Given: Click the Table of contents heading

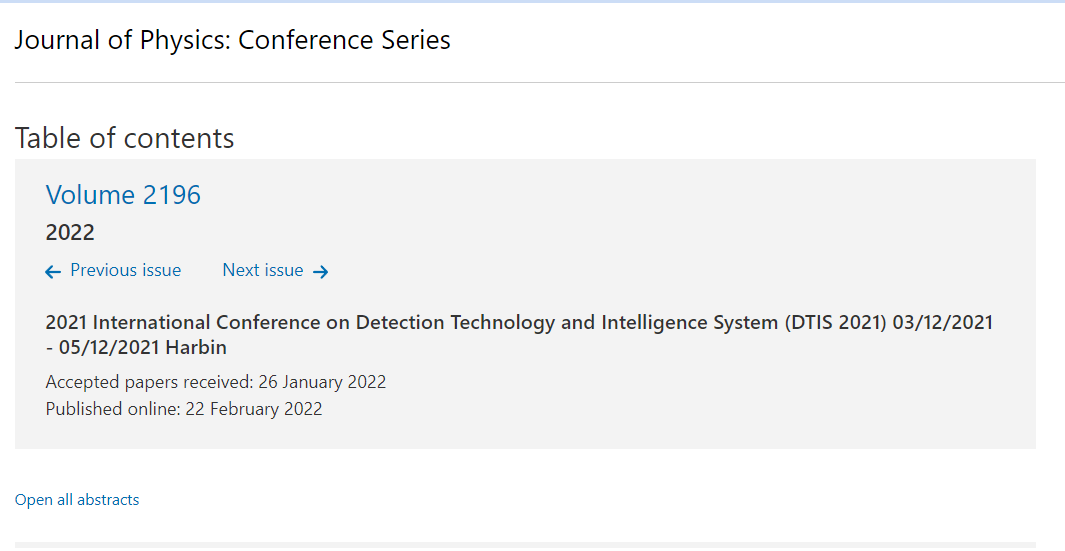Looking at the screenshot, I should click(x=124, y=138).
